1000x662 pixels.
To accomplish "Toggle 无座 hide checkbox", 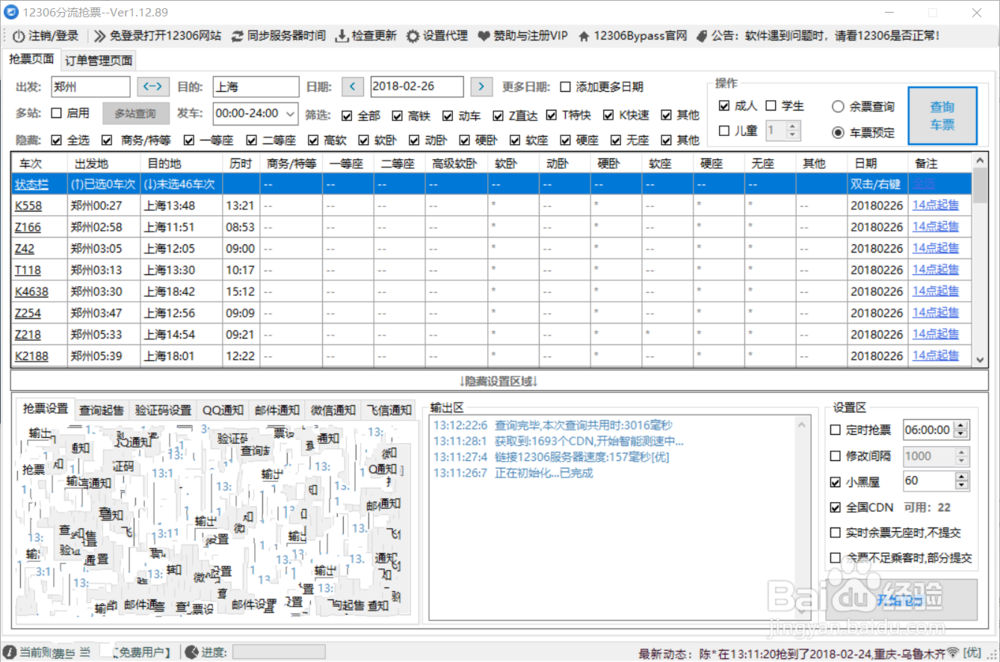I will point(615,140).
